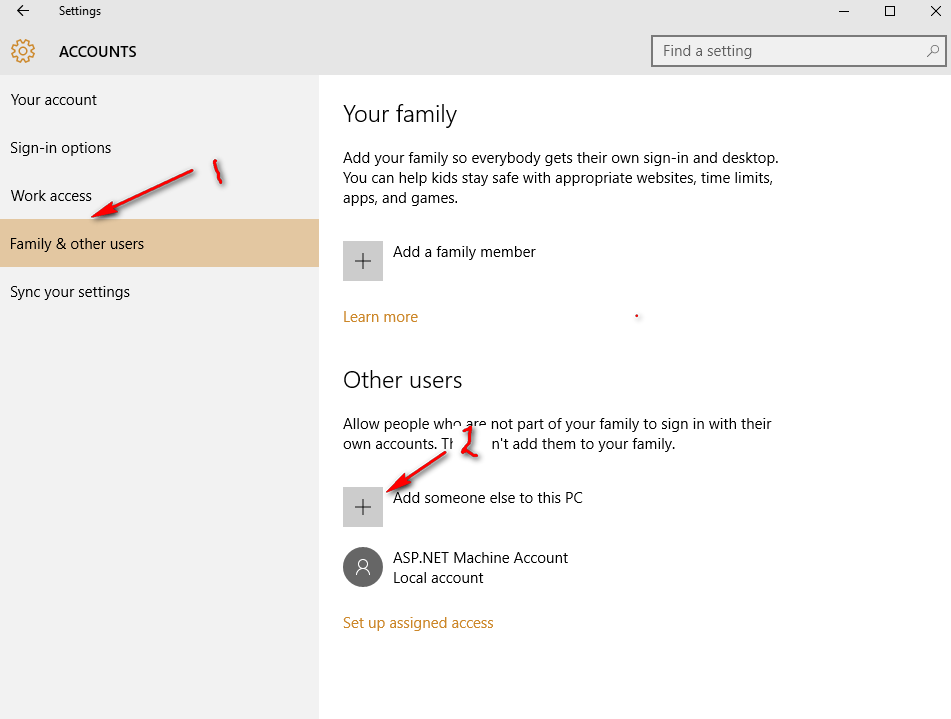The width and height of the screenshot is (951, 719).
Task: Open the Set up assigned access link
Action: point(418,623)
